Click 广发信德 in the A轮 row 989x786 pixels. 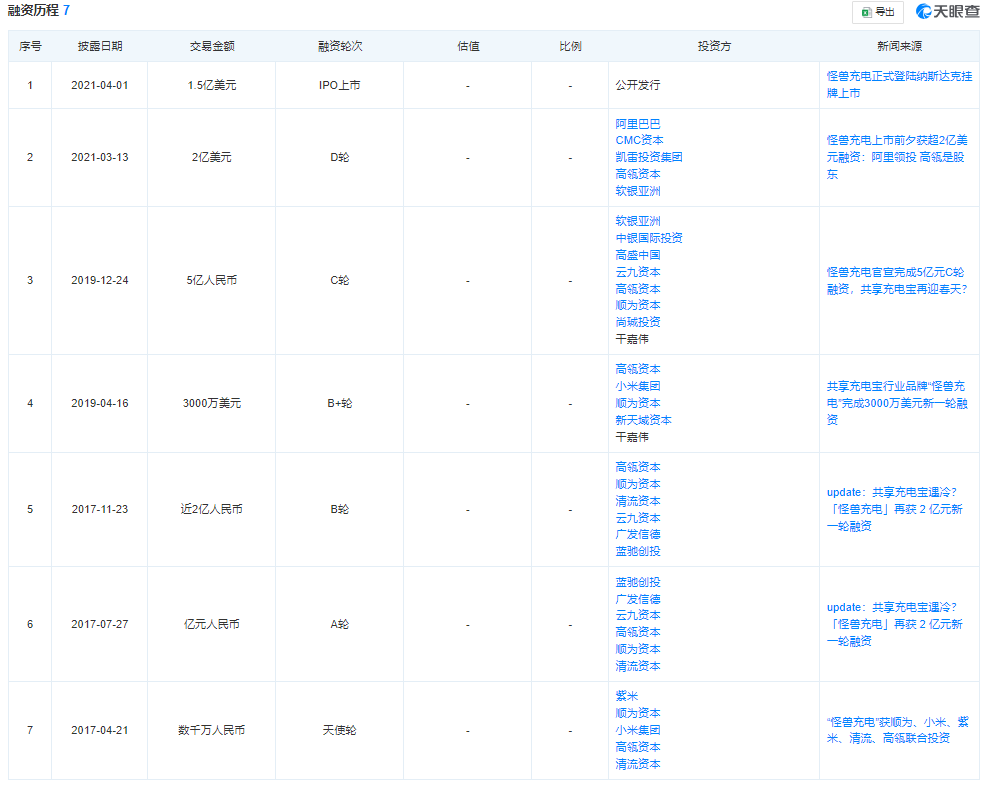(x=638, y=599)
